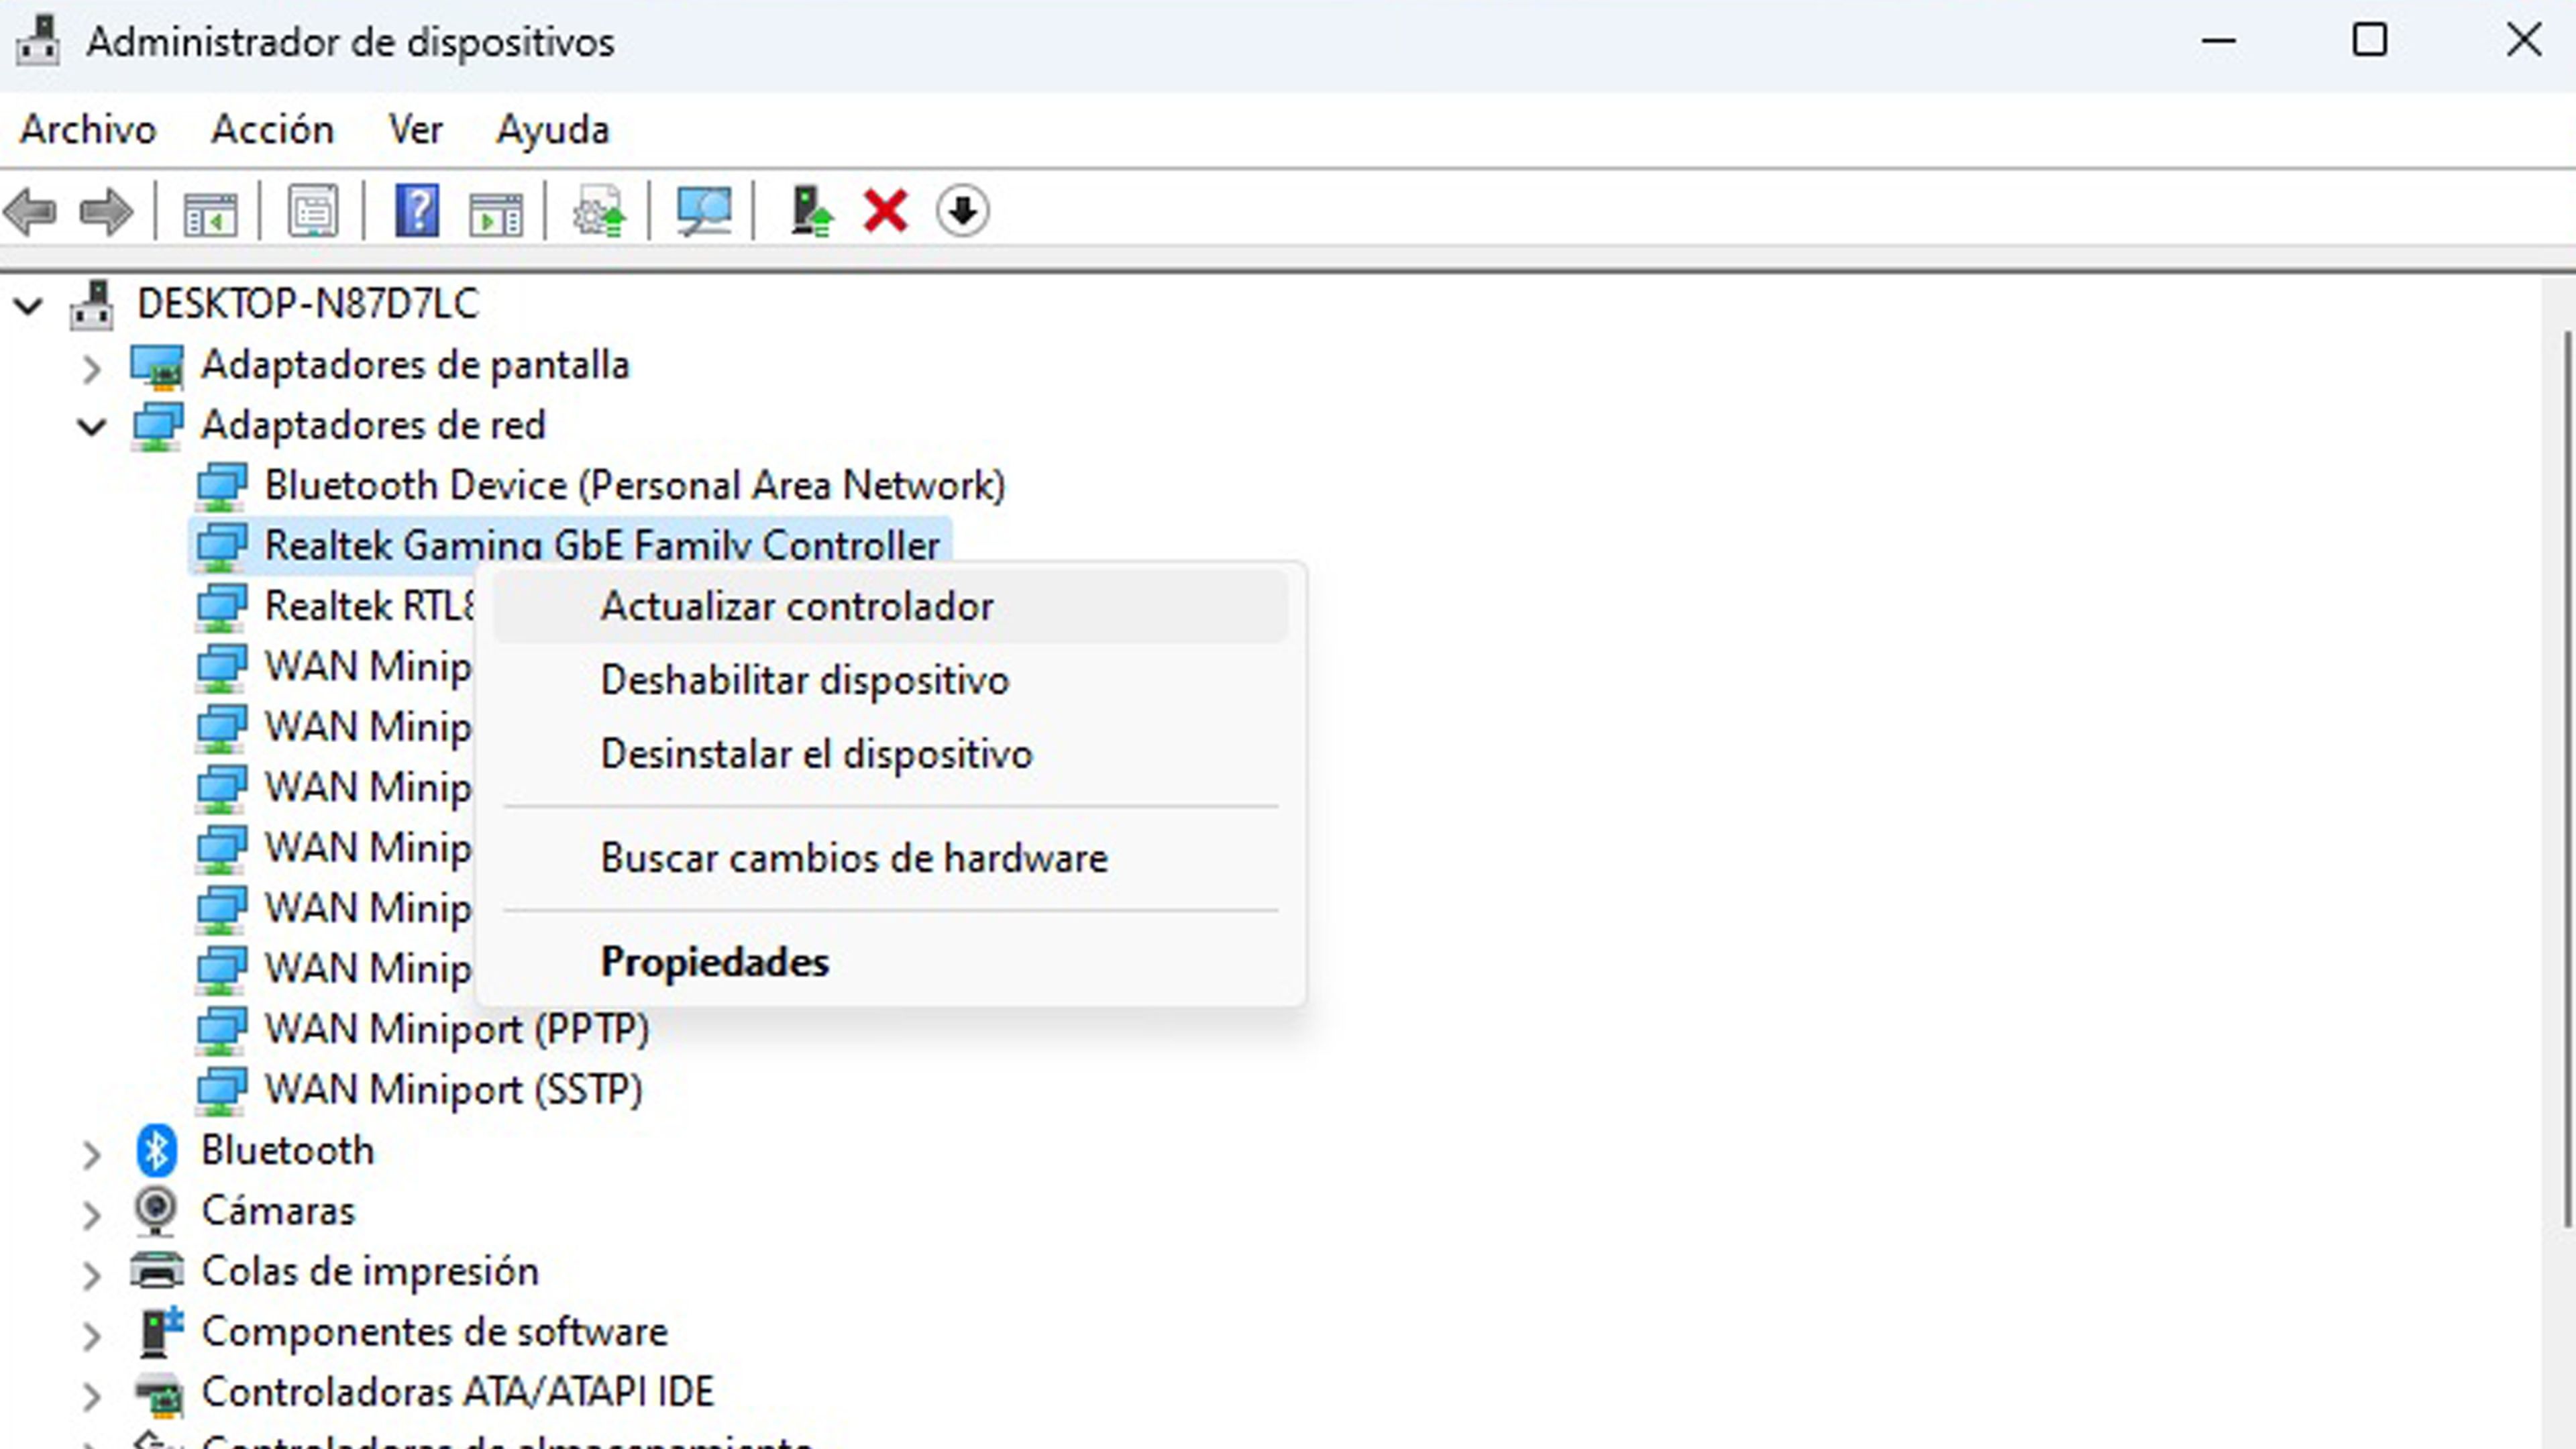The image size is (2576, 1449).
Task: Click the forward navigation arrow icon
Action: (105, 211)
